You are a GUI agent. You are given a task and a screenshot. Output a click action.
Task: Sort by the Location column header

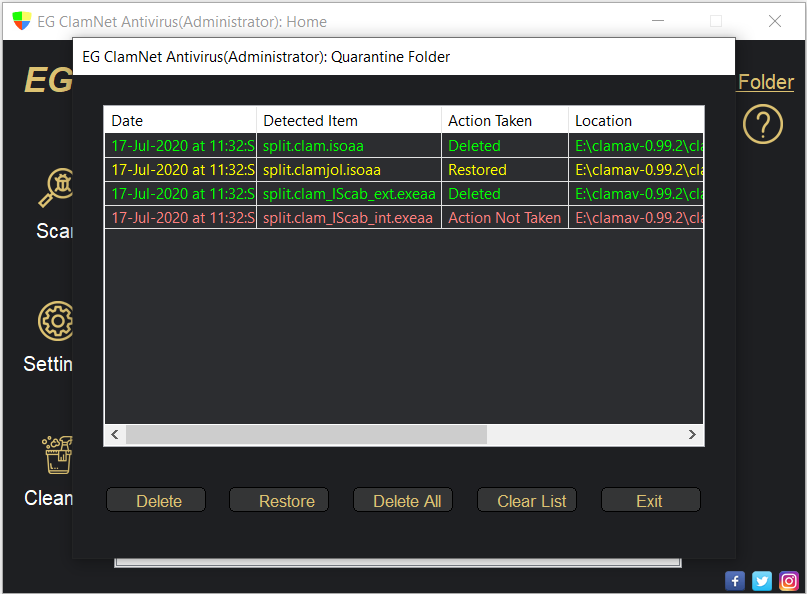[x=636, y=120]
